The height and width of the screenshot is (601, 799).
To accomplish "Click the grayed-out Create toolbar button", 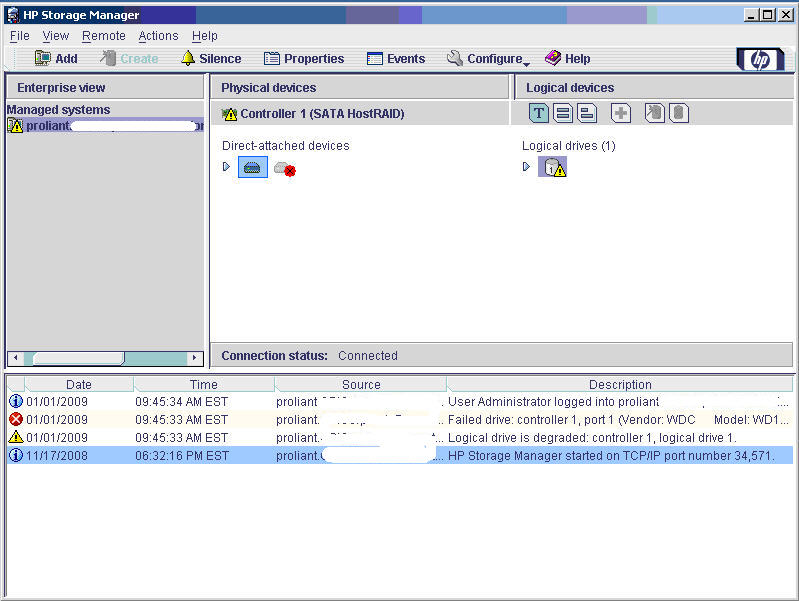I will pyautogui.click(x=129, y=59).
